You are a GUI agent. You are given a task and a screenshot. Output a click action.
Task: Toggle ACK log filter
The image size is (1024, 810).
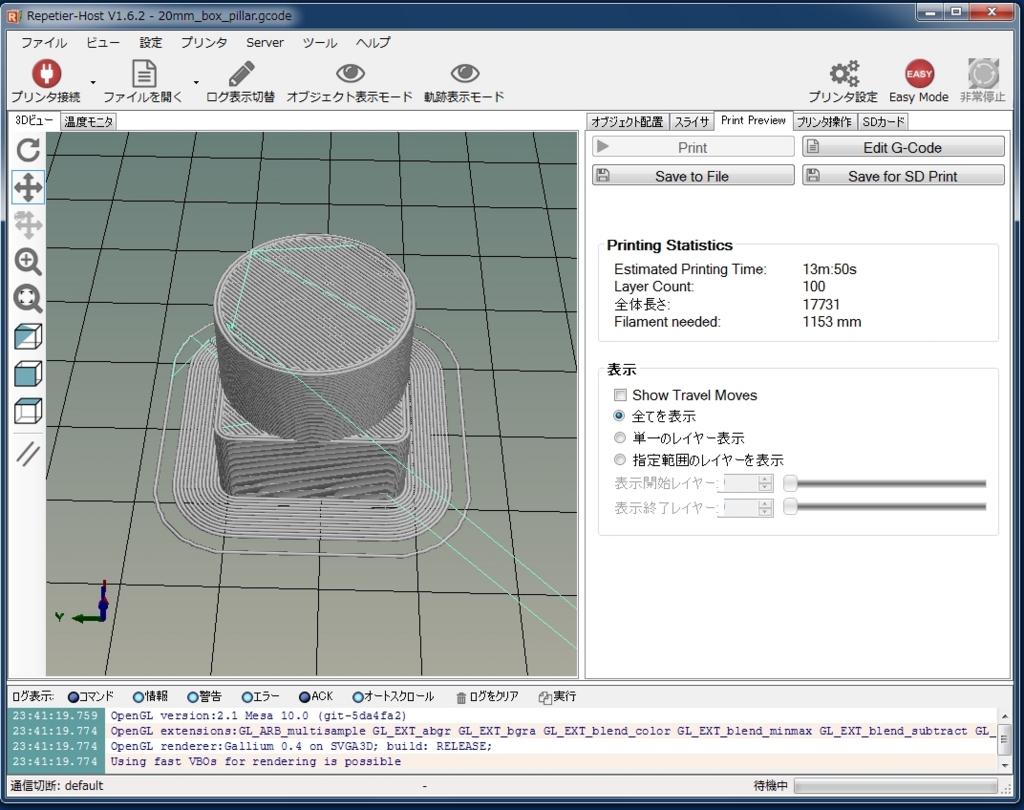[316, 697]
